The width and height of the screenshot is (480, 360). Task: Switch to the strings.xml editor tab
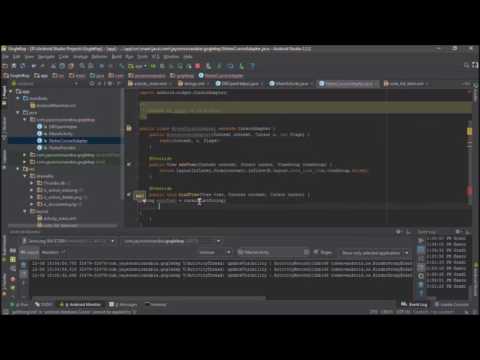(x=194, y=84)
